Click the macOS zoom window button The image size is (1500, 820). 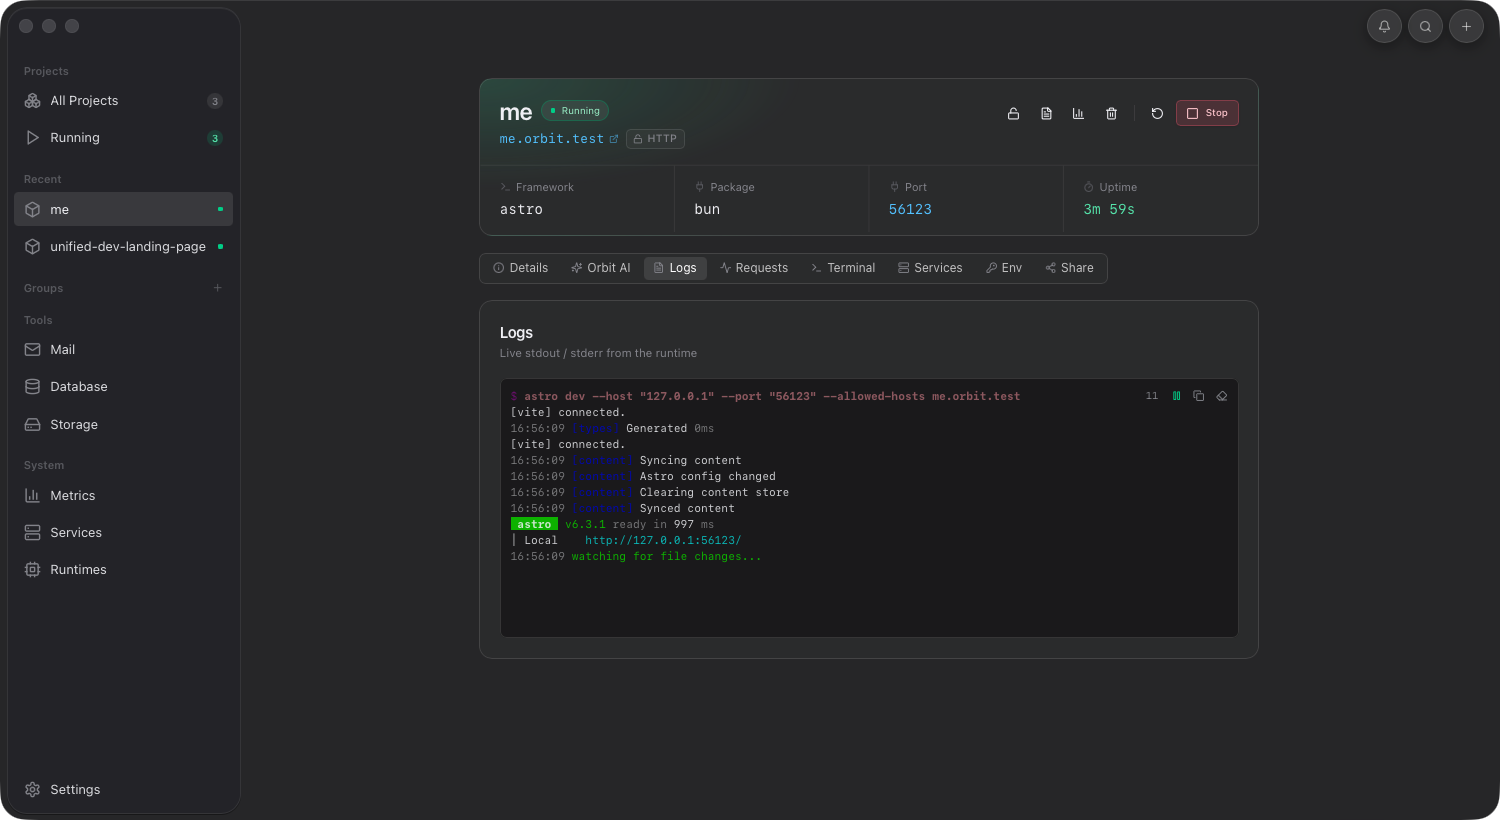tap(72, 26)
